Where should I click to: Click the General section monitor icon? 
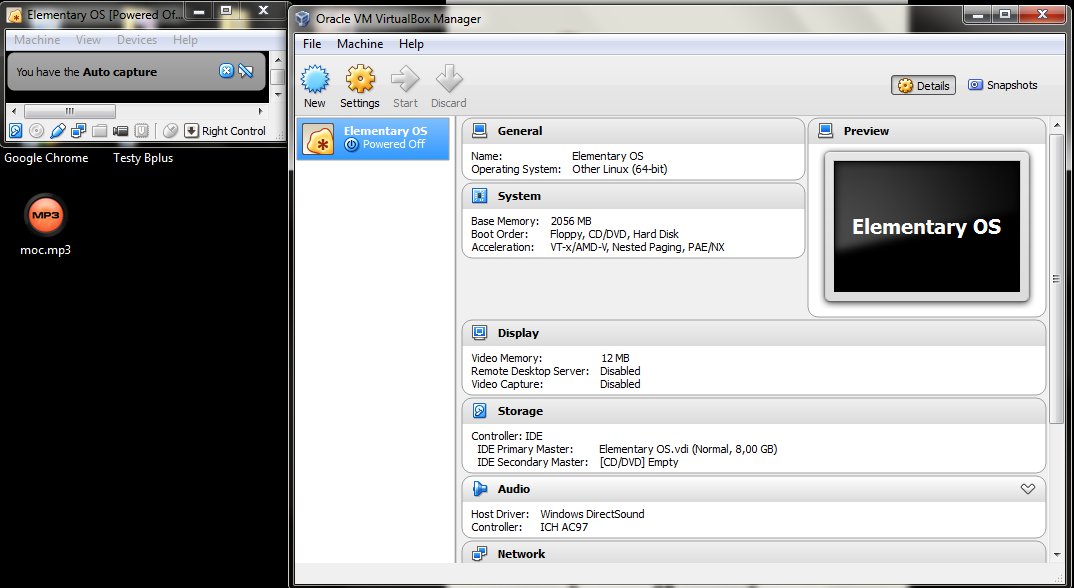tap(479, 130)
